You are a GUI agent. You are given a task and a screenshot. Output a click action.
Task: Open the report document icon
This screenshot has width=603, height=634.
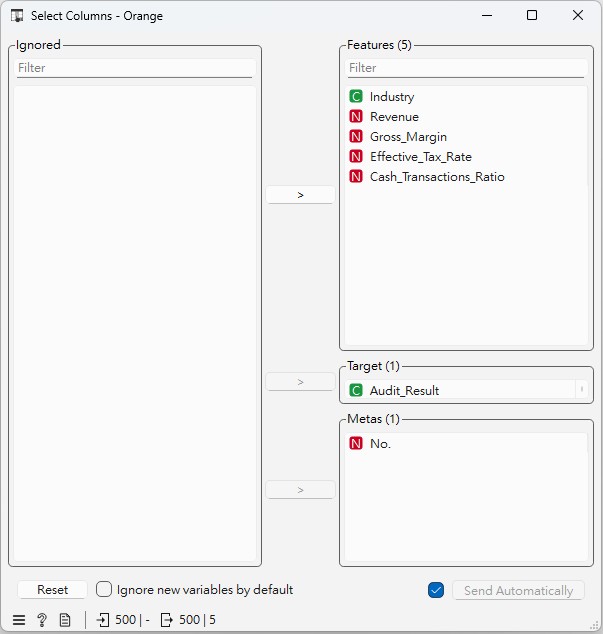pyautogui.click(x=65, y=620)
